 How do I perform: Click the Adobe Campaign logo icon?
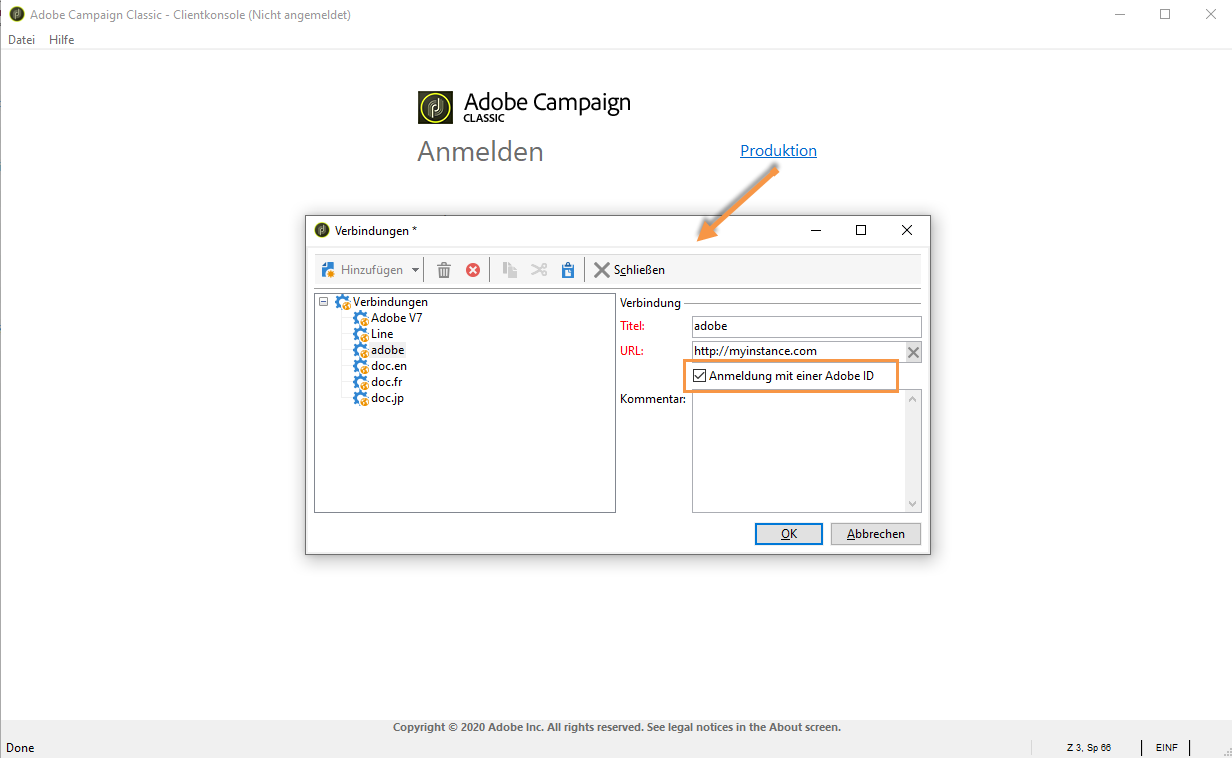[x=436, y=107]
